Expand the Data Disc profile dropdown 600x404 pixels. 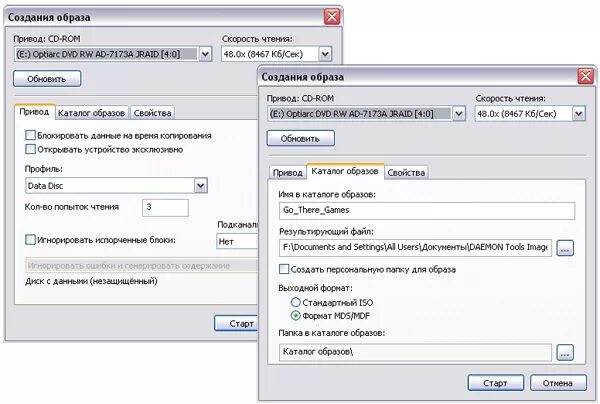201,185
